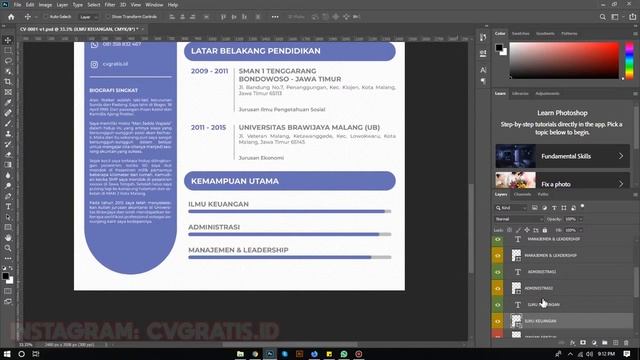Image resolution: width=640 pixels, height=360 pixels.
Task: Open the Color panel options menu
Action: tap(635, 33)
